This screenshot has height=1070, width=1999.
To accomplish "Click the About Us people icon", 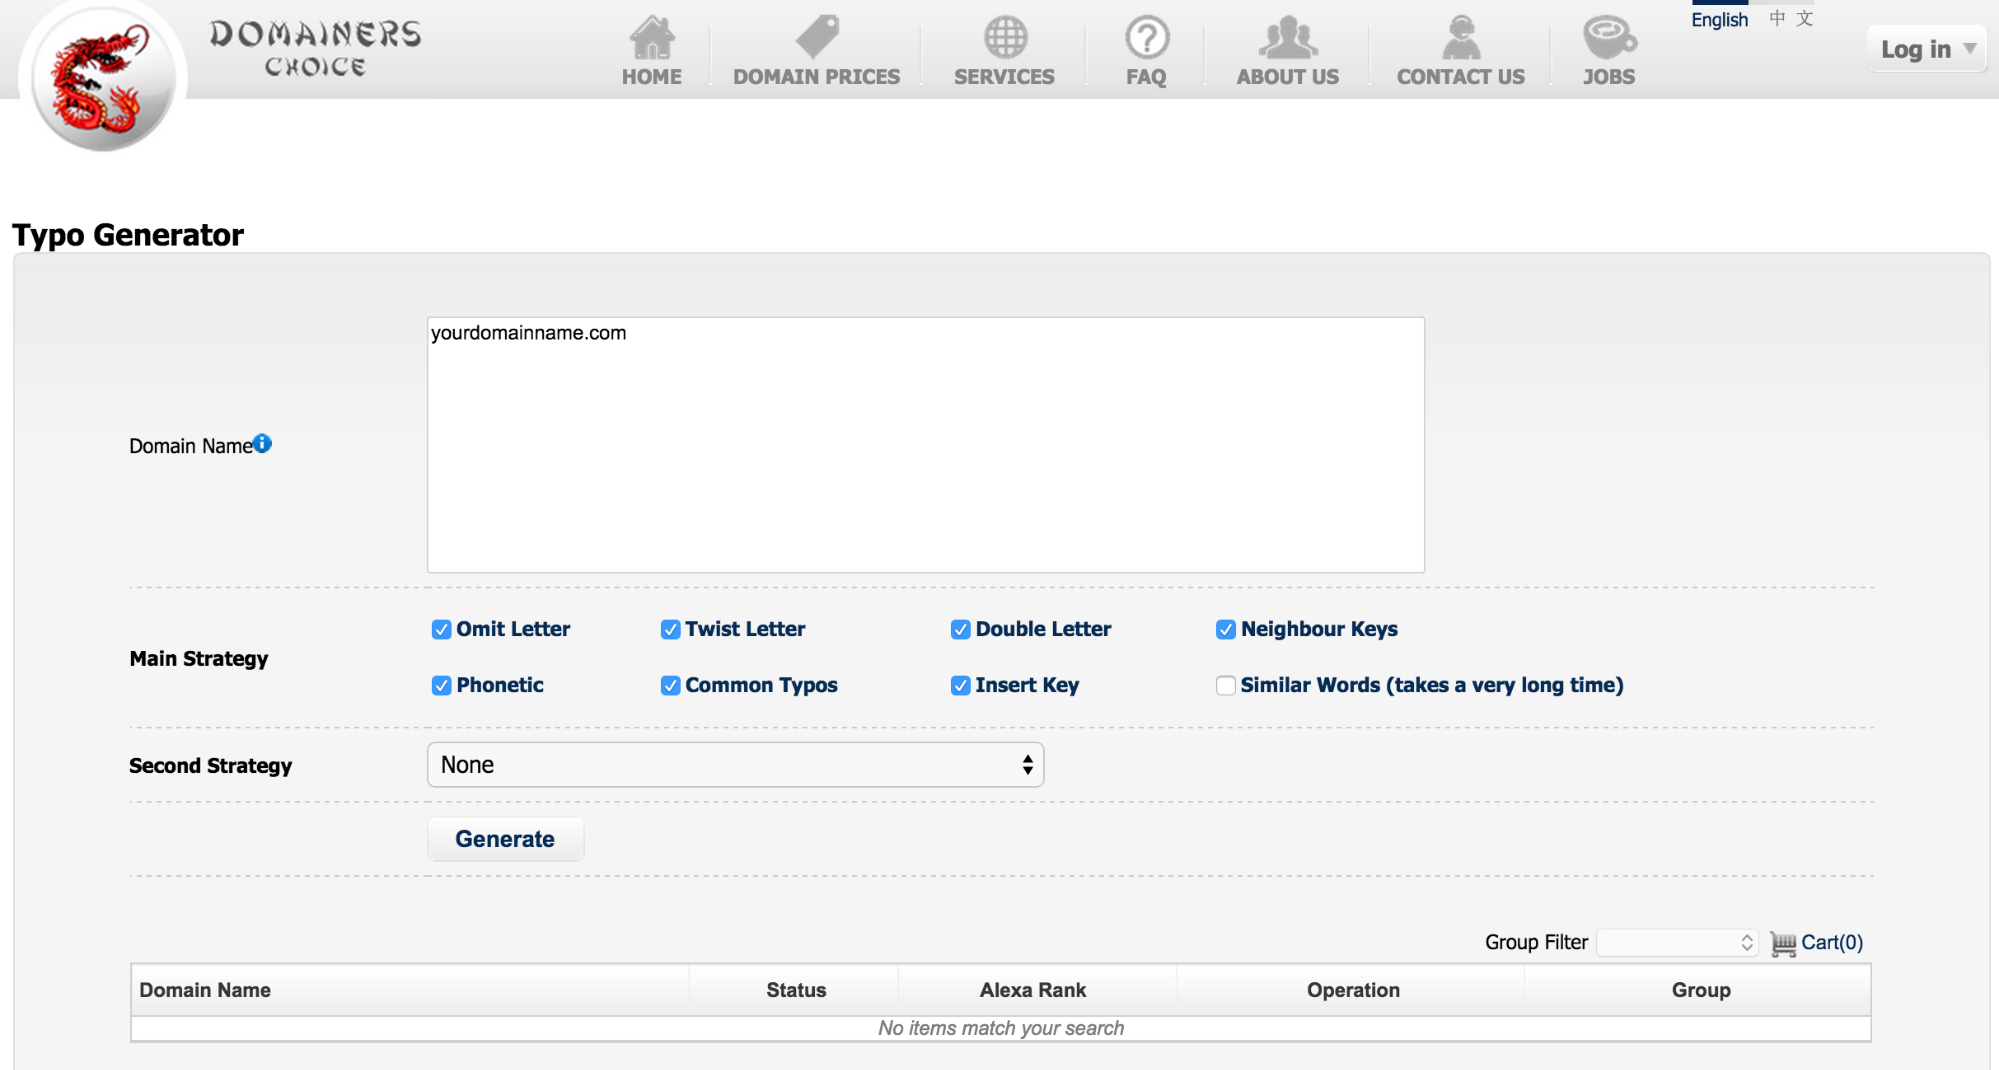I will (x=1288, y=38).
